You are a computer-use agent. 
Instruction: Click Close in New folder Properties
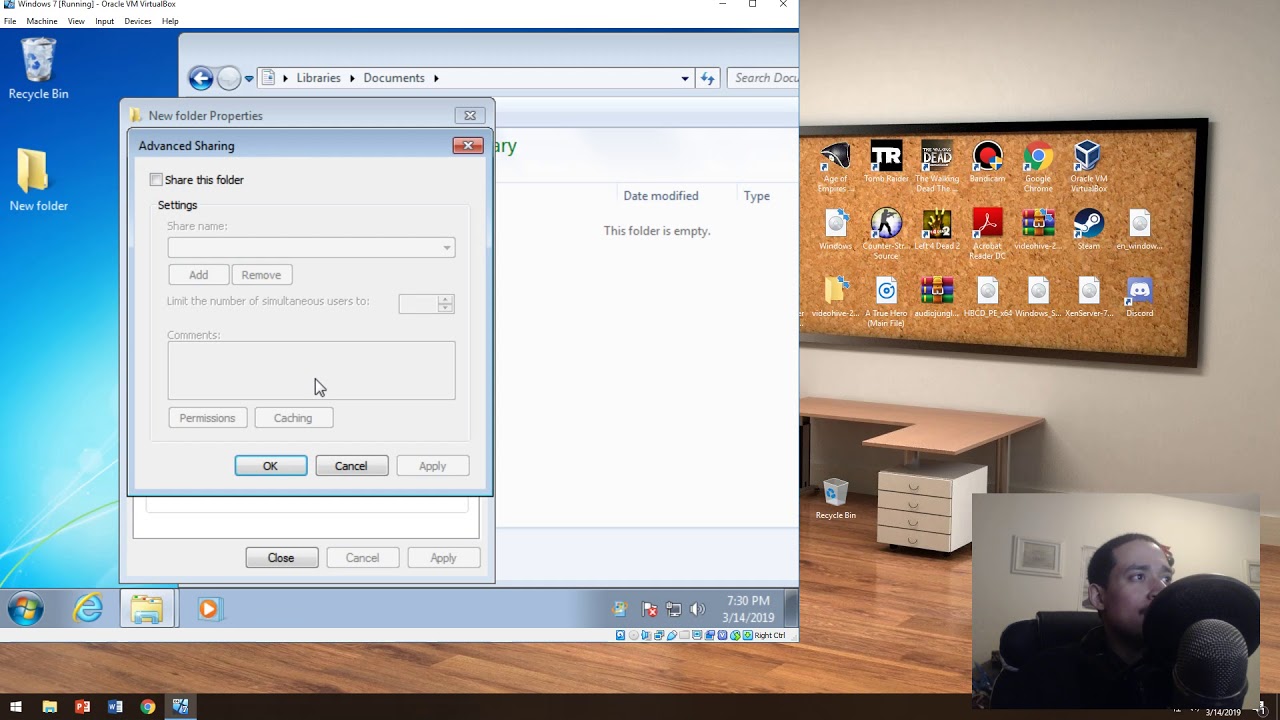(281, 558)
